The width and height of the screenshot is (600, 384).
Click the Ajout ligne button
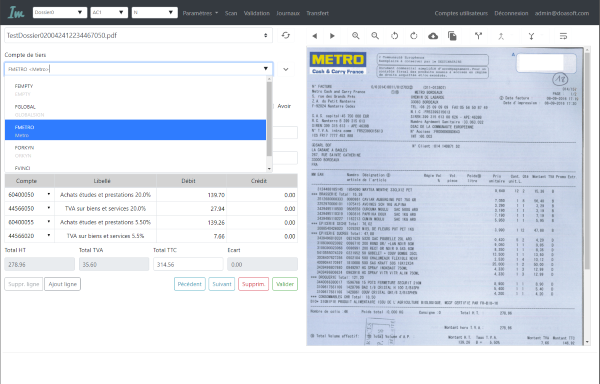[63, 284]
